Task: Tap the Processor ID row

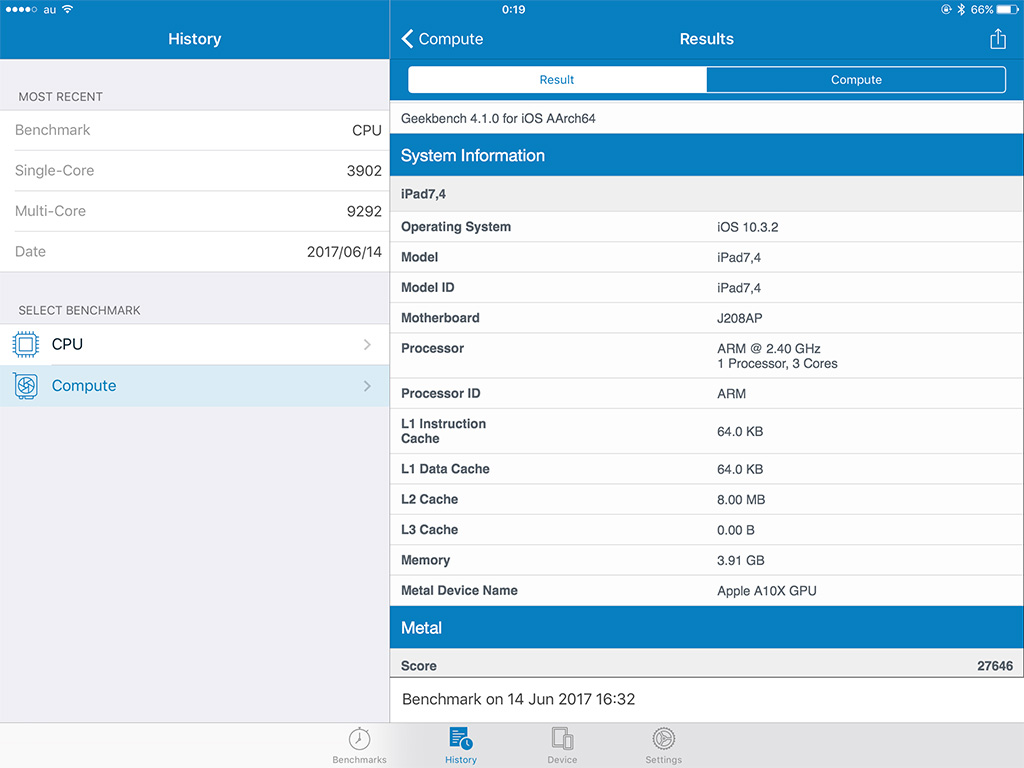Action: [x=707, y=394]
